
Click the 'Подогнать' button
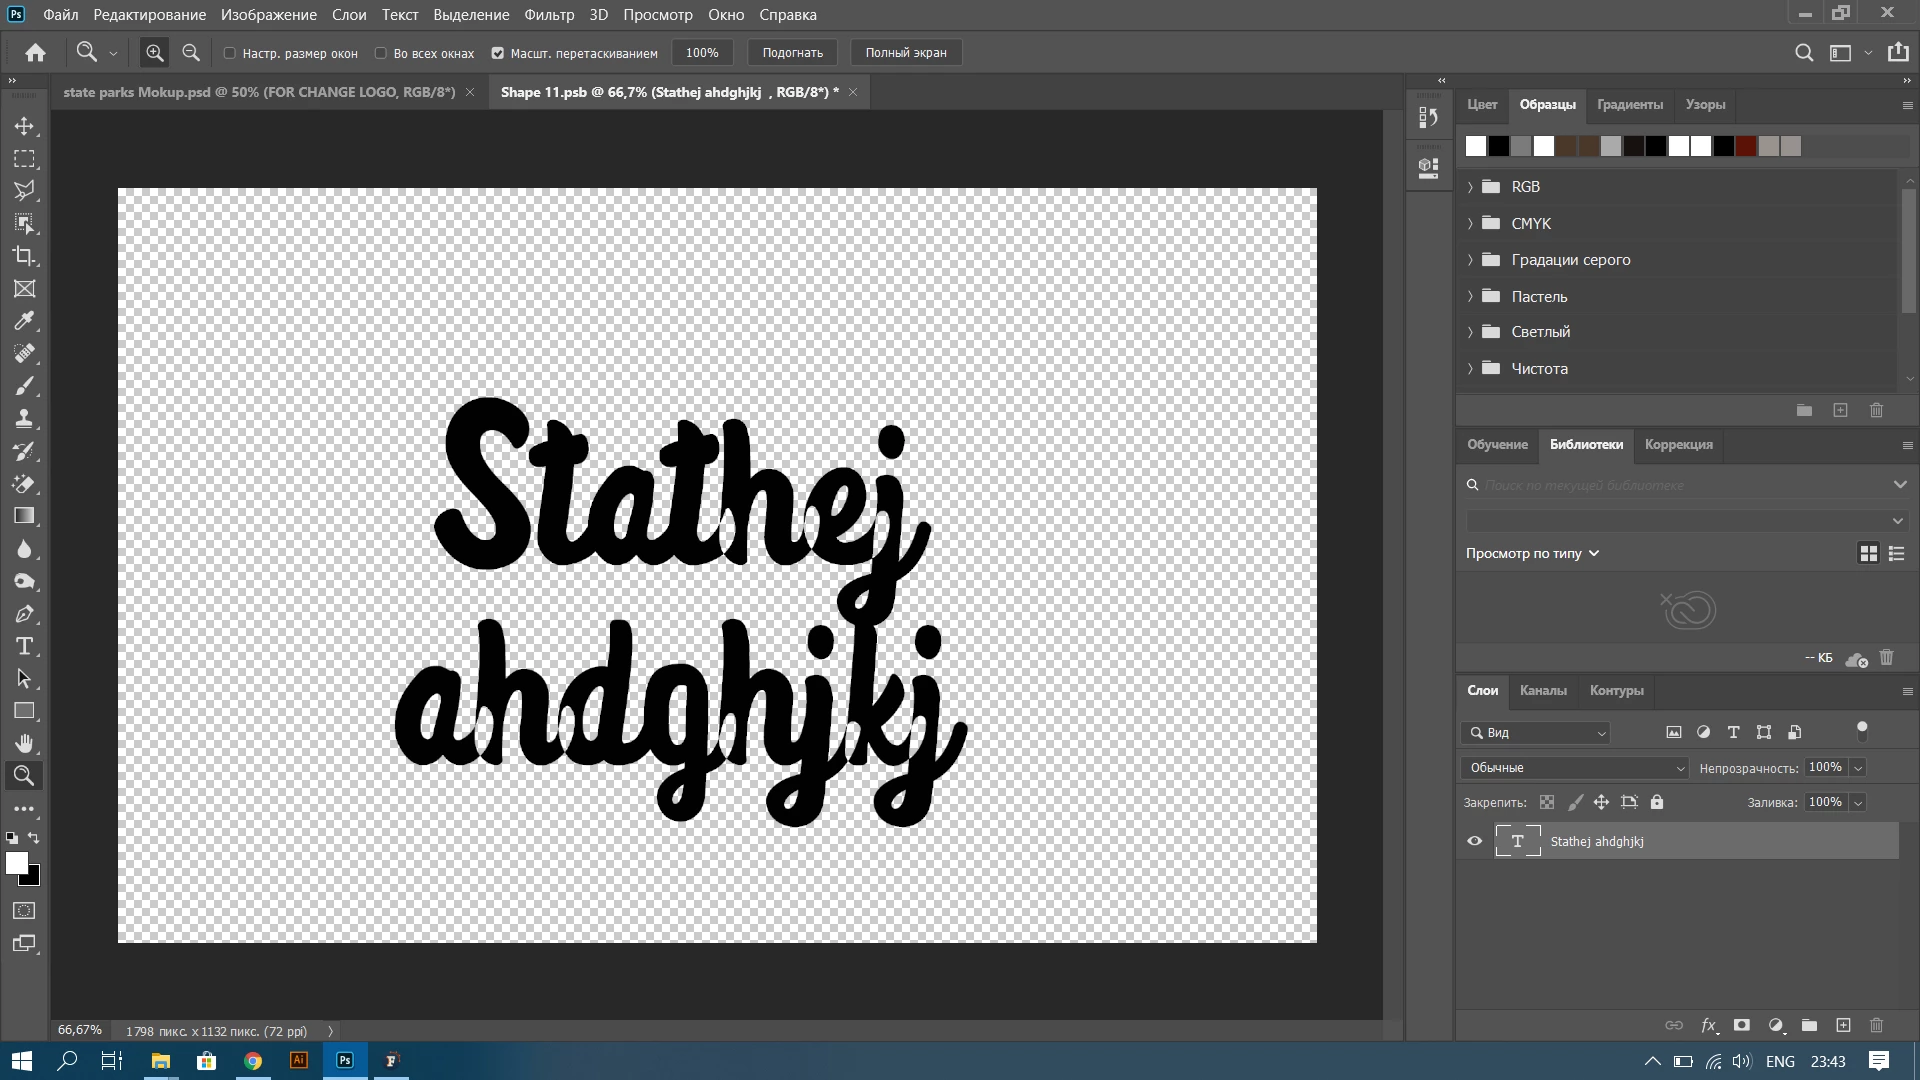click(792, 53)
